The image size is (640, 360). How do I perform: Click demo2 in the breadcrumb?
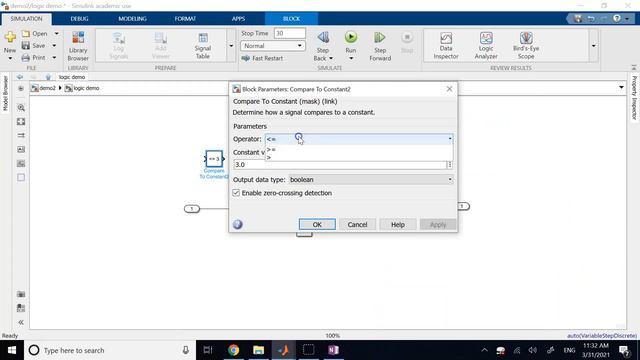[x=47, y=88]
